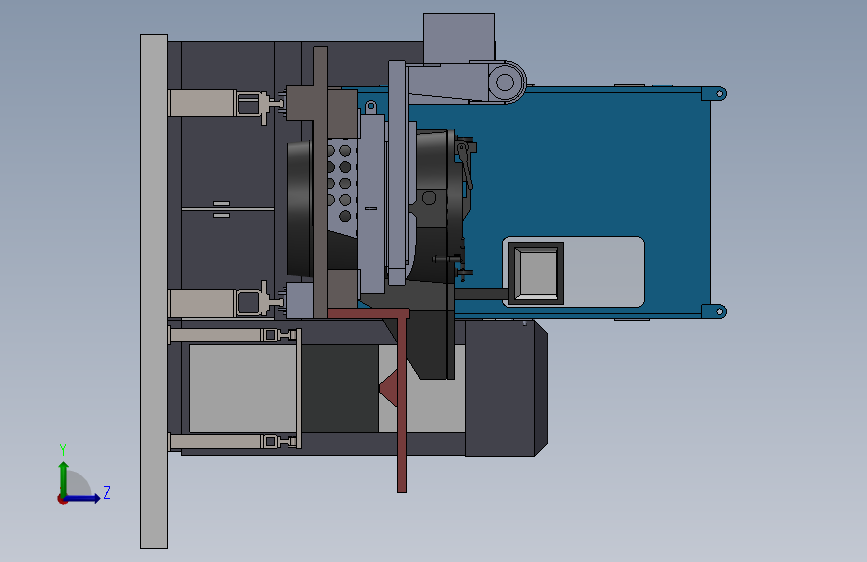Select the light gray rectangular block at bottom
Viewport: 867px width, 562px height.
(243, 388)
